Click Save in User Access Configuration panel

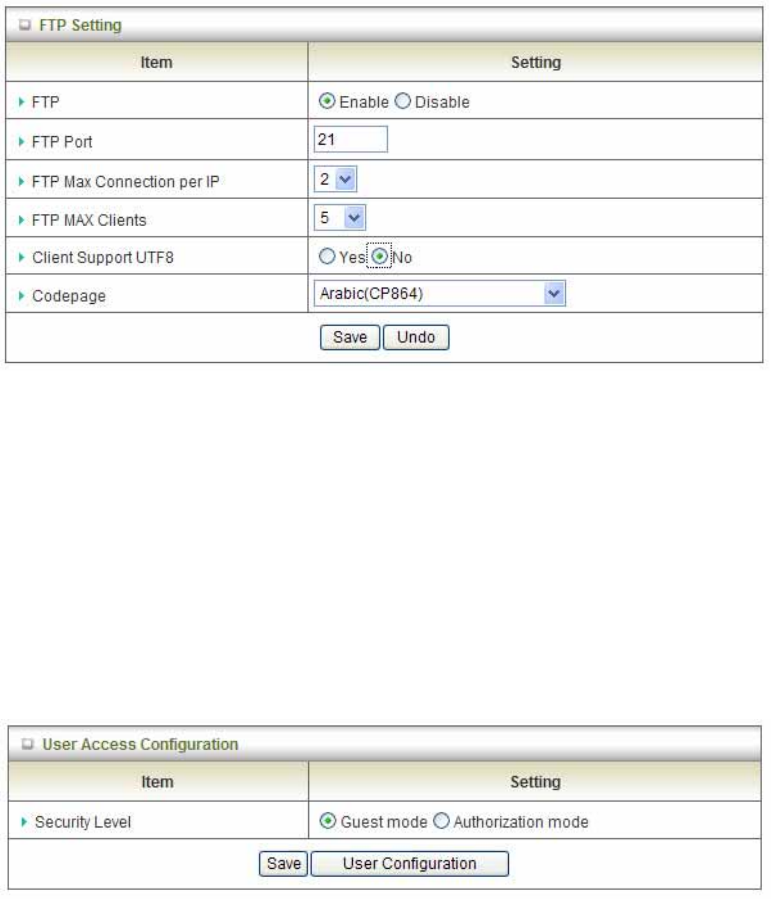(284, 863)
